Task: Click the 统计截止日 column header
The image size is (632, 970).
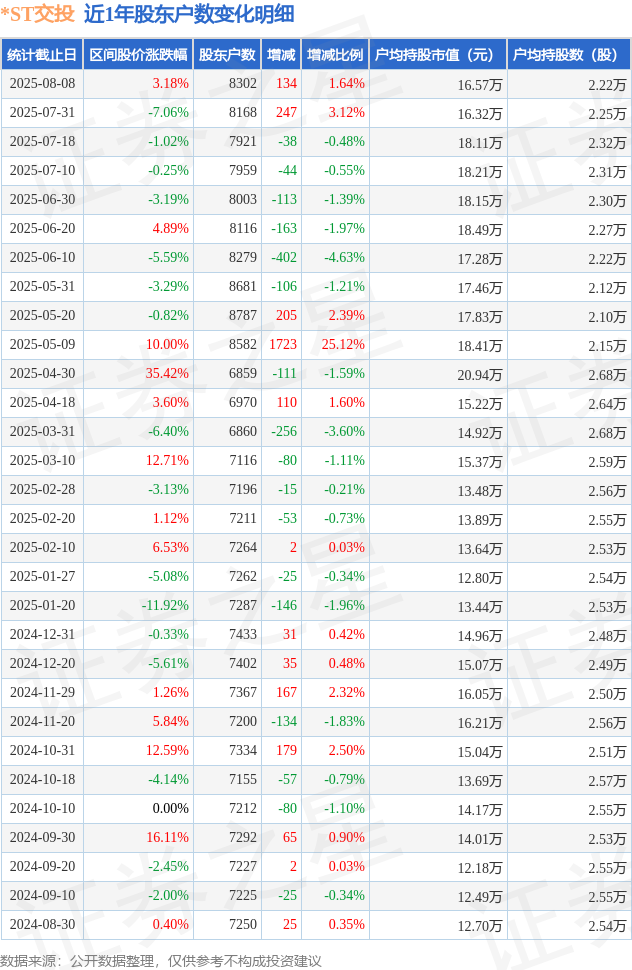Action: [x=42, y=55]
